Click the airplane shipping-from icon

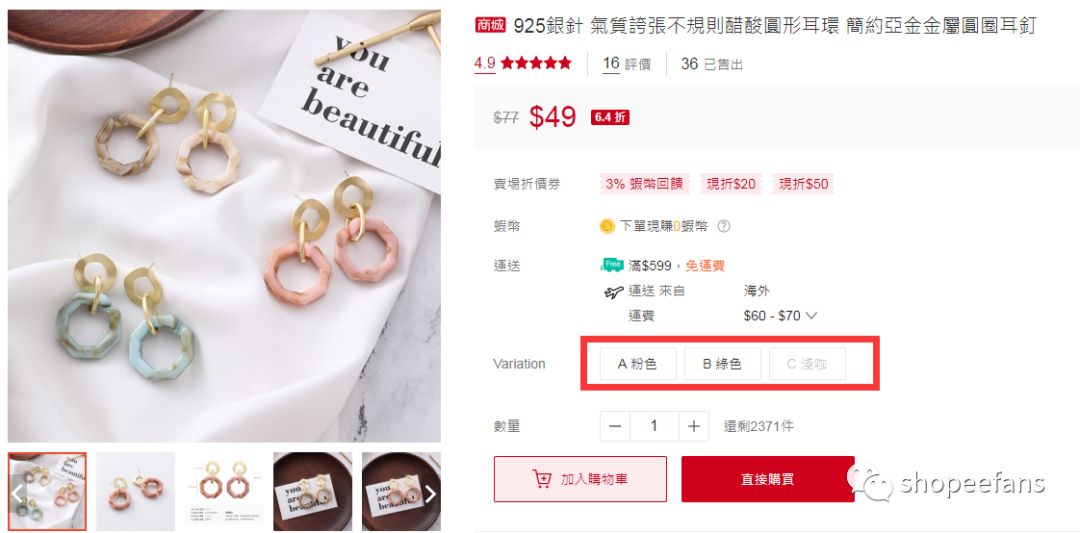point(613,292)
